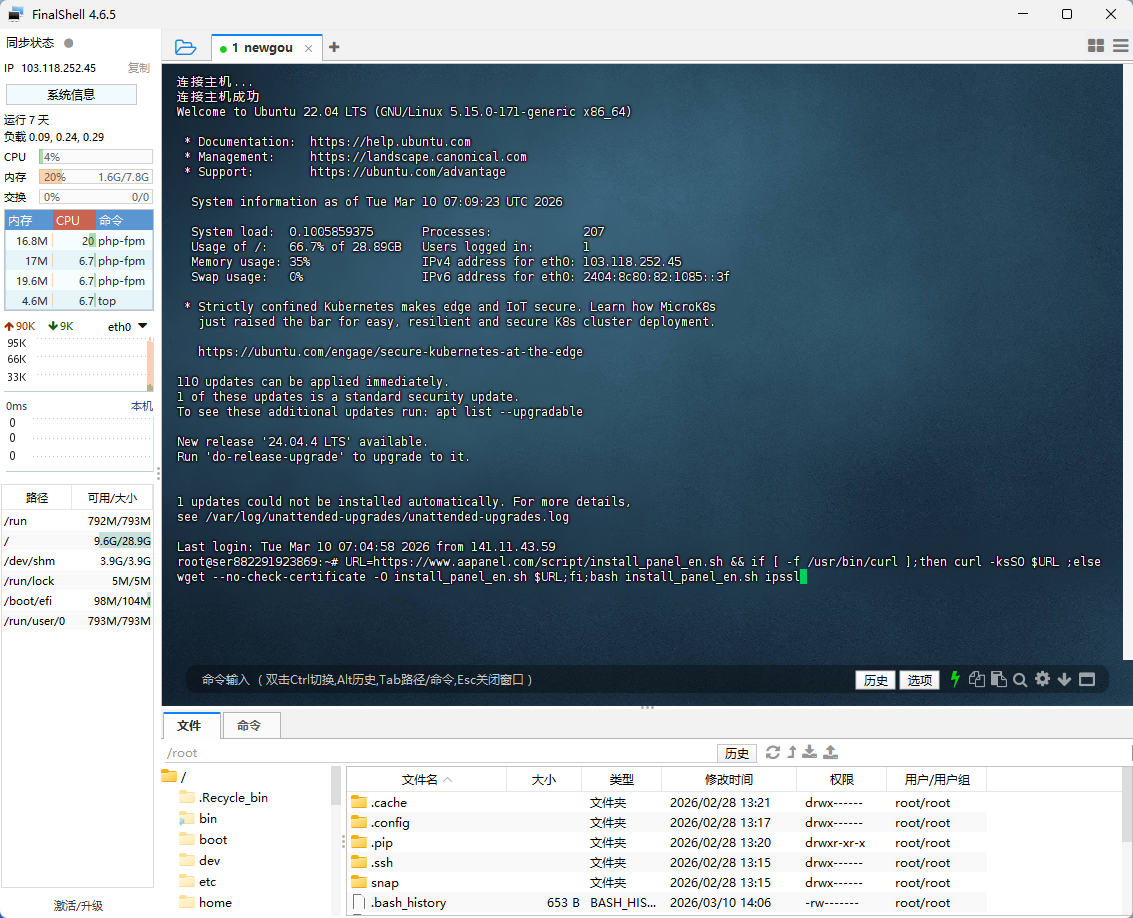Click the paste icon in terminal toolbar

pyautogui.click(x=998, y=680)
